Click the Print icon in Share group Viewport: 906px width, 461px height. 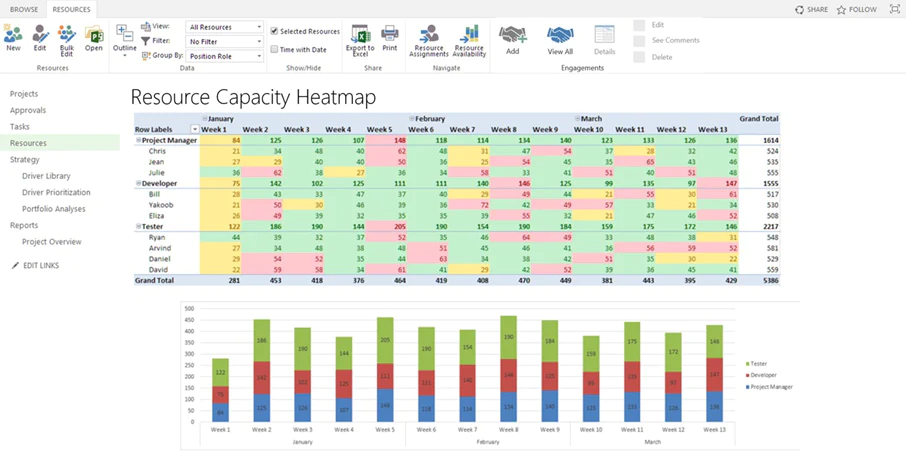390,34
